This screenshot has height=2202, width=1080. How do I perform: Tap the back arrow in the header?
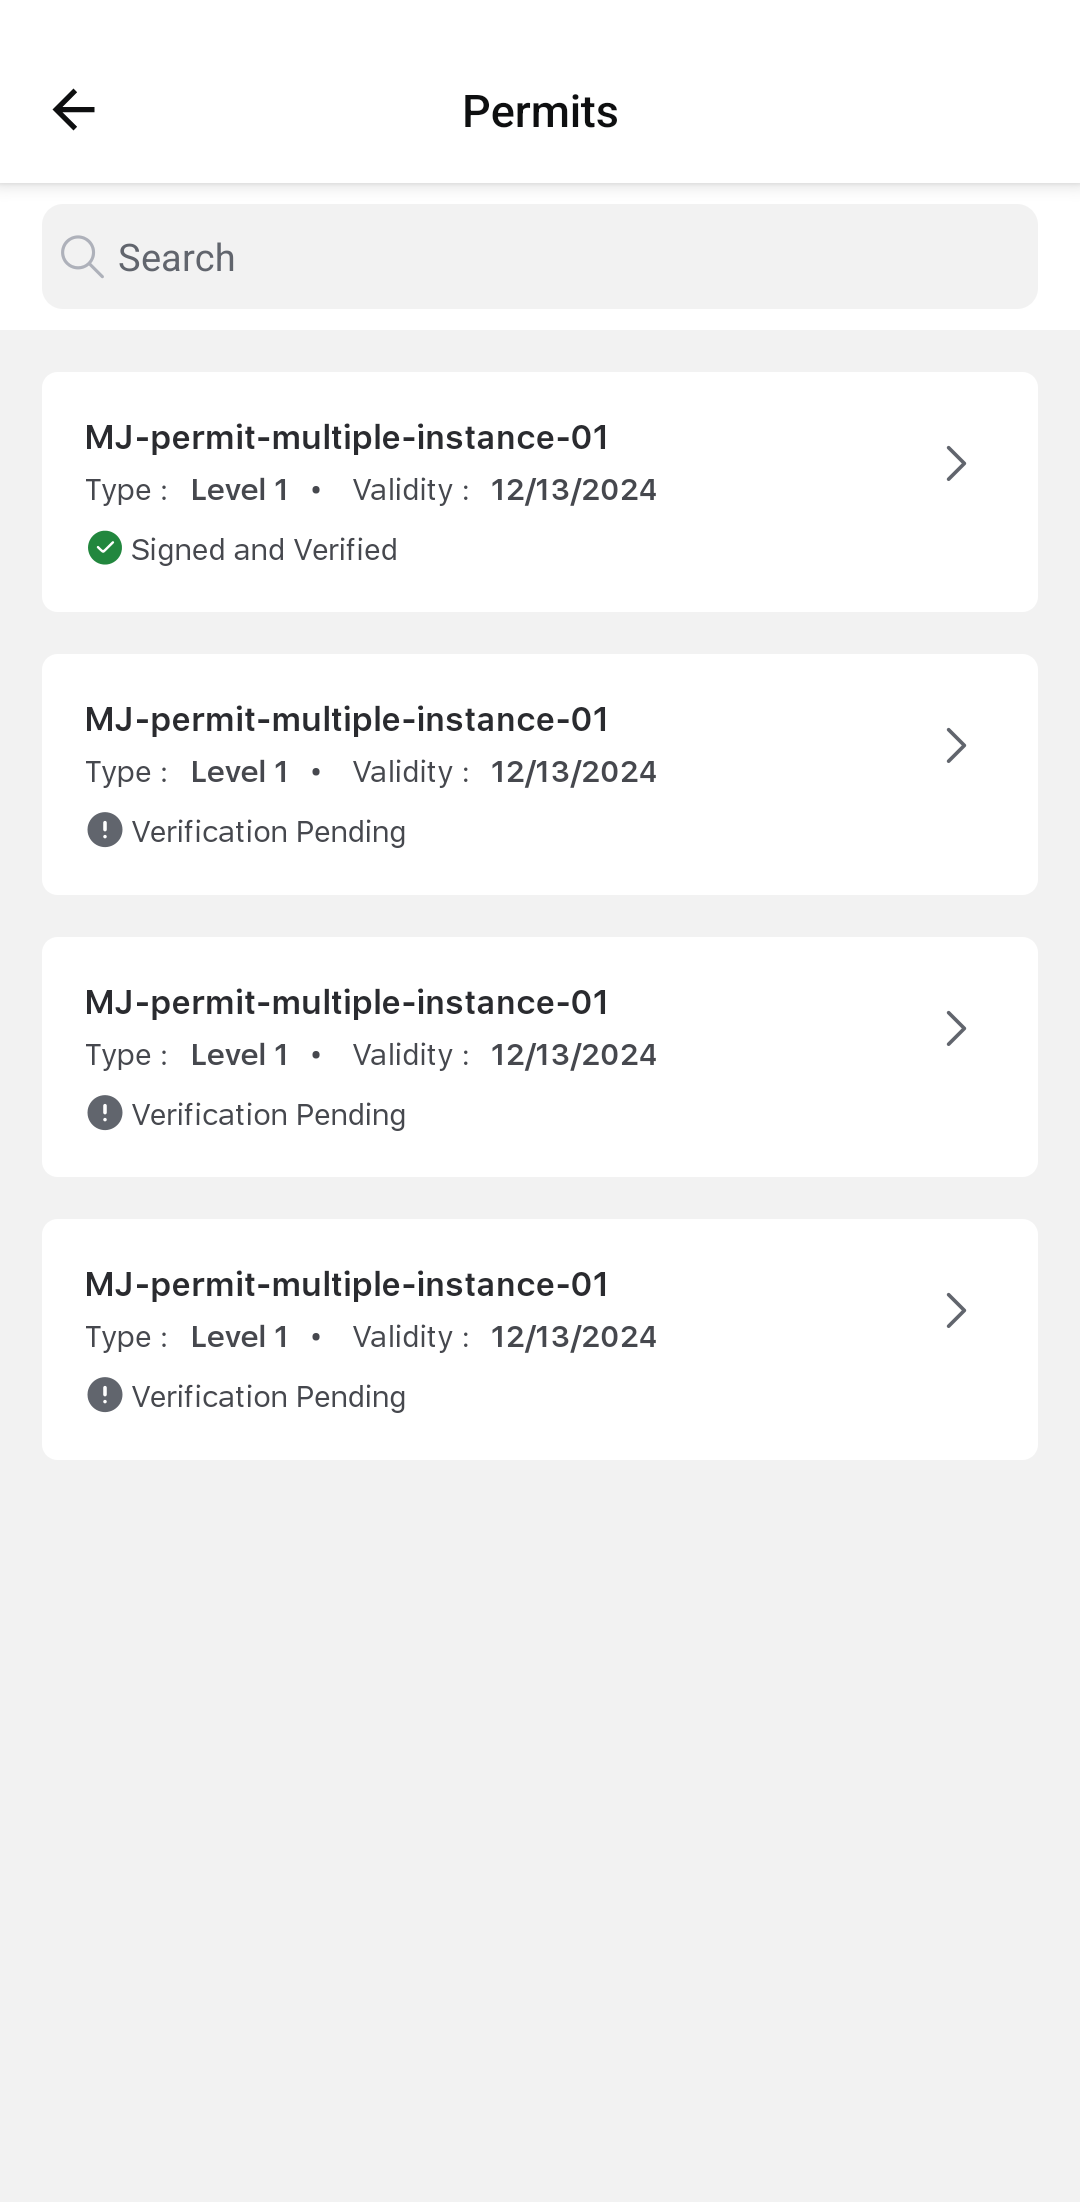pos(74,110)
